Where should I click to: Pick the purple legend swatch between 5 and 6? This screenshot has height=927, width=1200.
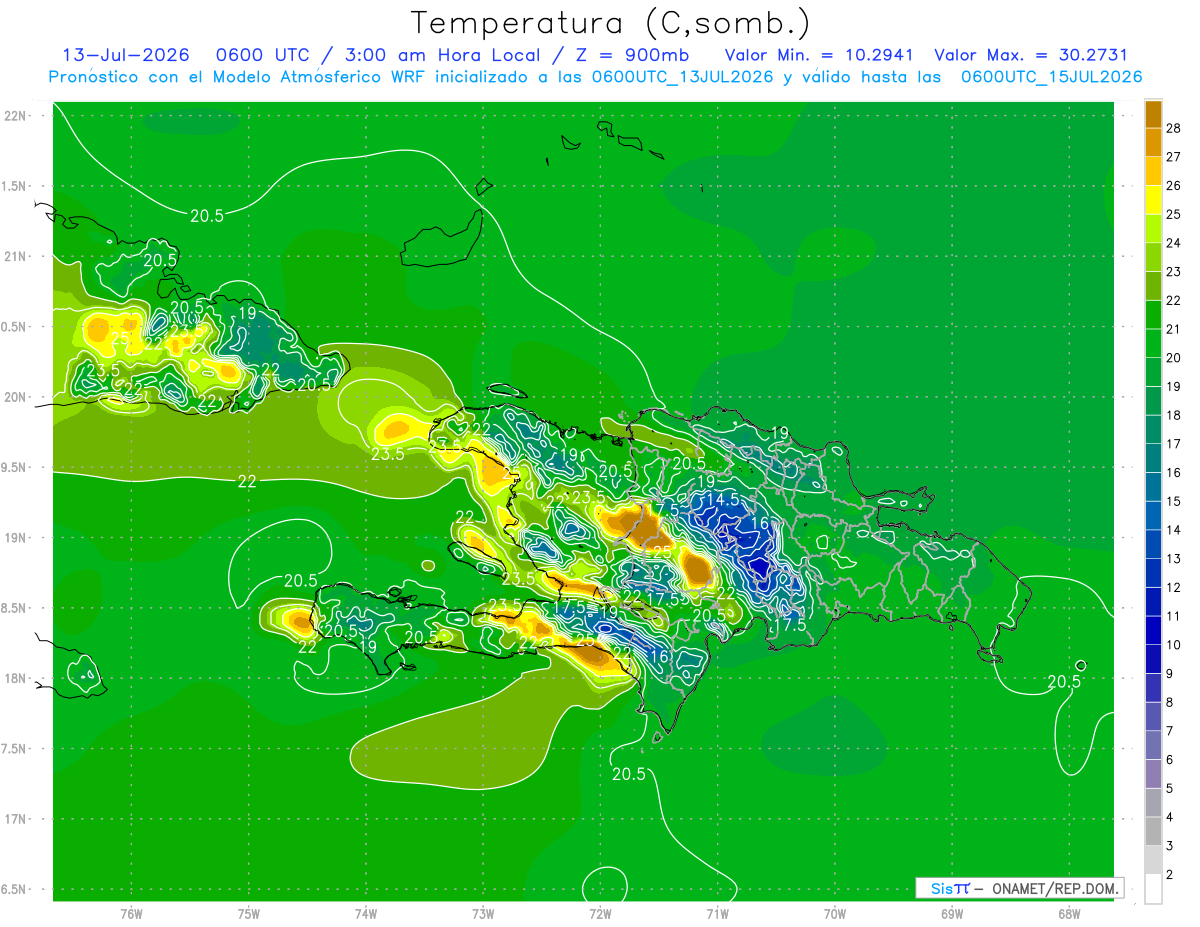pyautogui.click(x=1153, y=775)
